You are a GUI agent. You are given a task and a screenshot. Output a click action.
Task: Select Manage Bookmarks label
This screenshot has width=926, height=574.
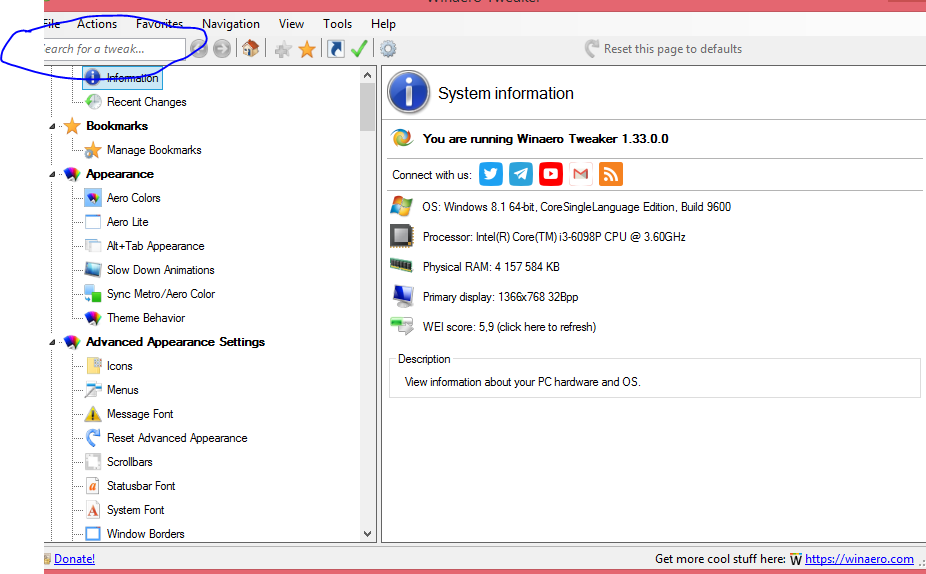154,150
